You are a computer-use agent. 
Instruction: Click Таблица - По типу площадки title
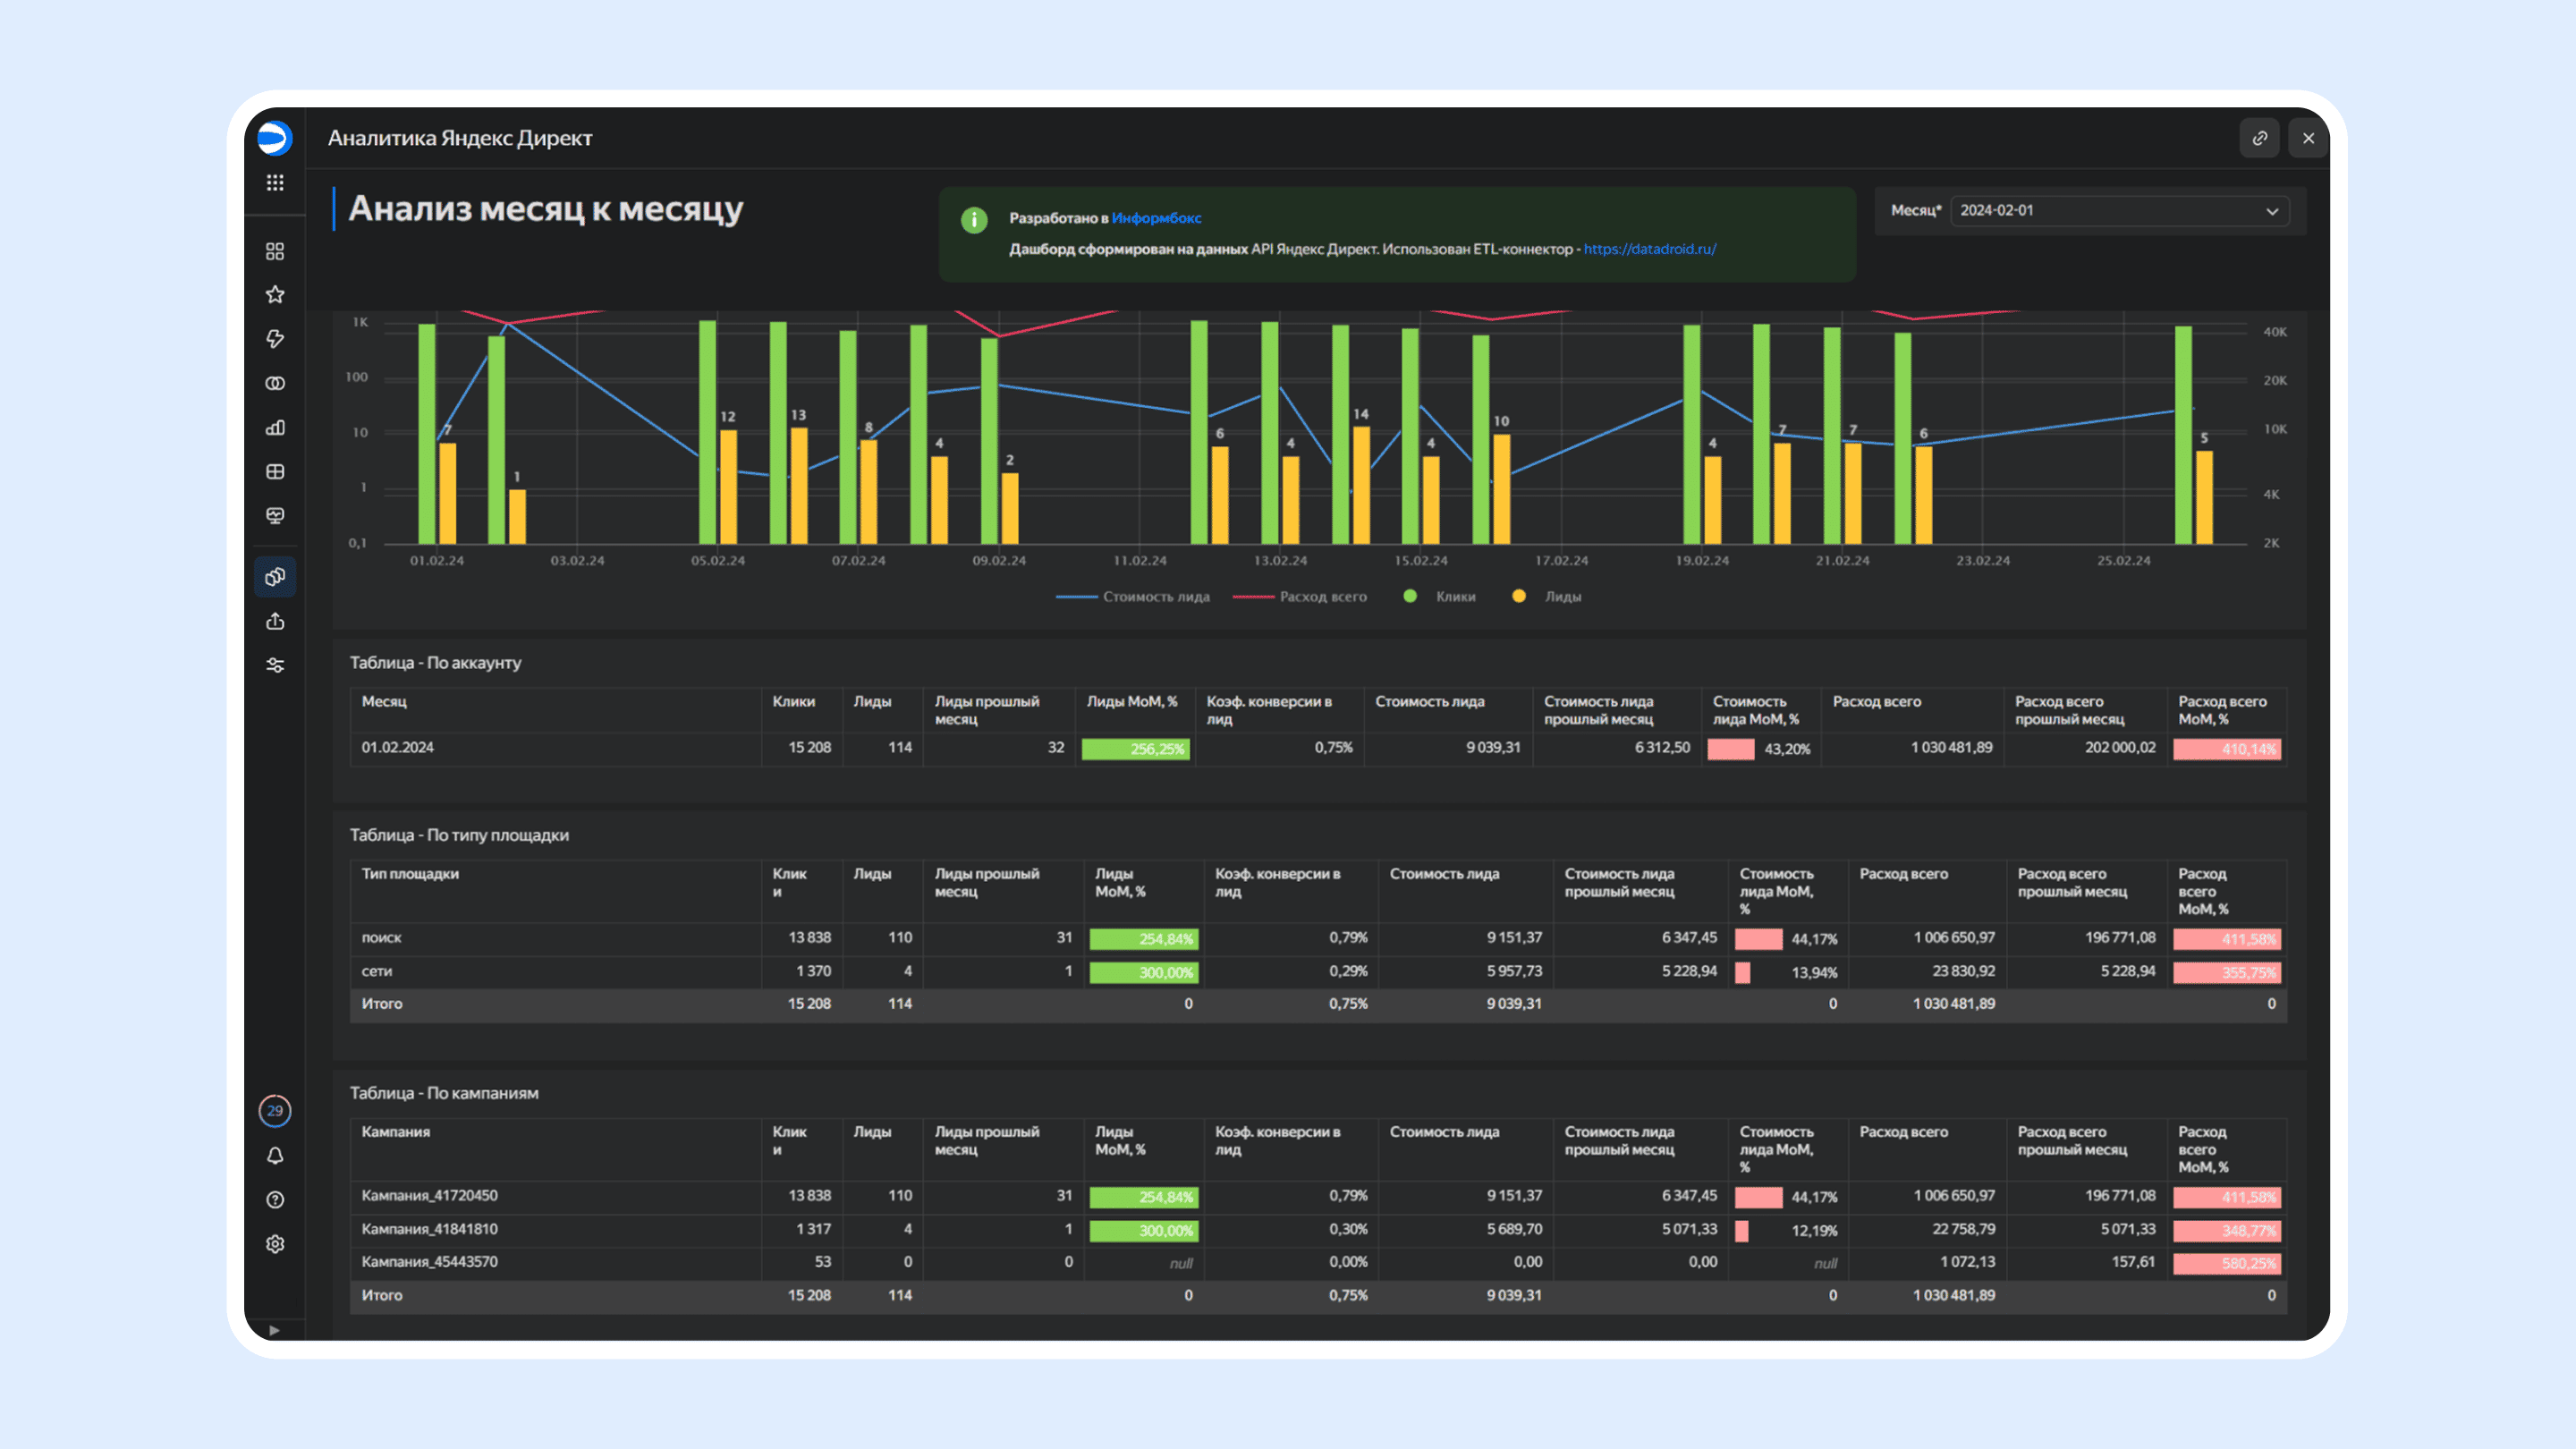[x=459, y=835]
